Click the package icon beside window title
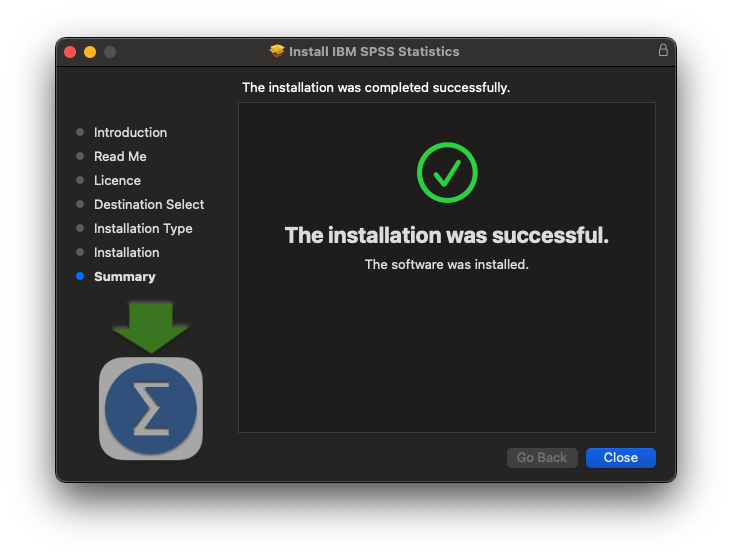This screenshot has width=732, height=556. tap(277, 51)
